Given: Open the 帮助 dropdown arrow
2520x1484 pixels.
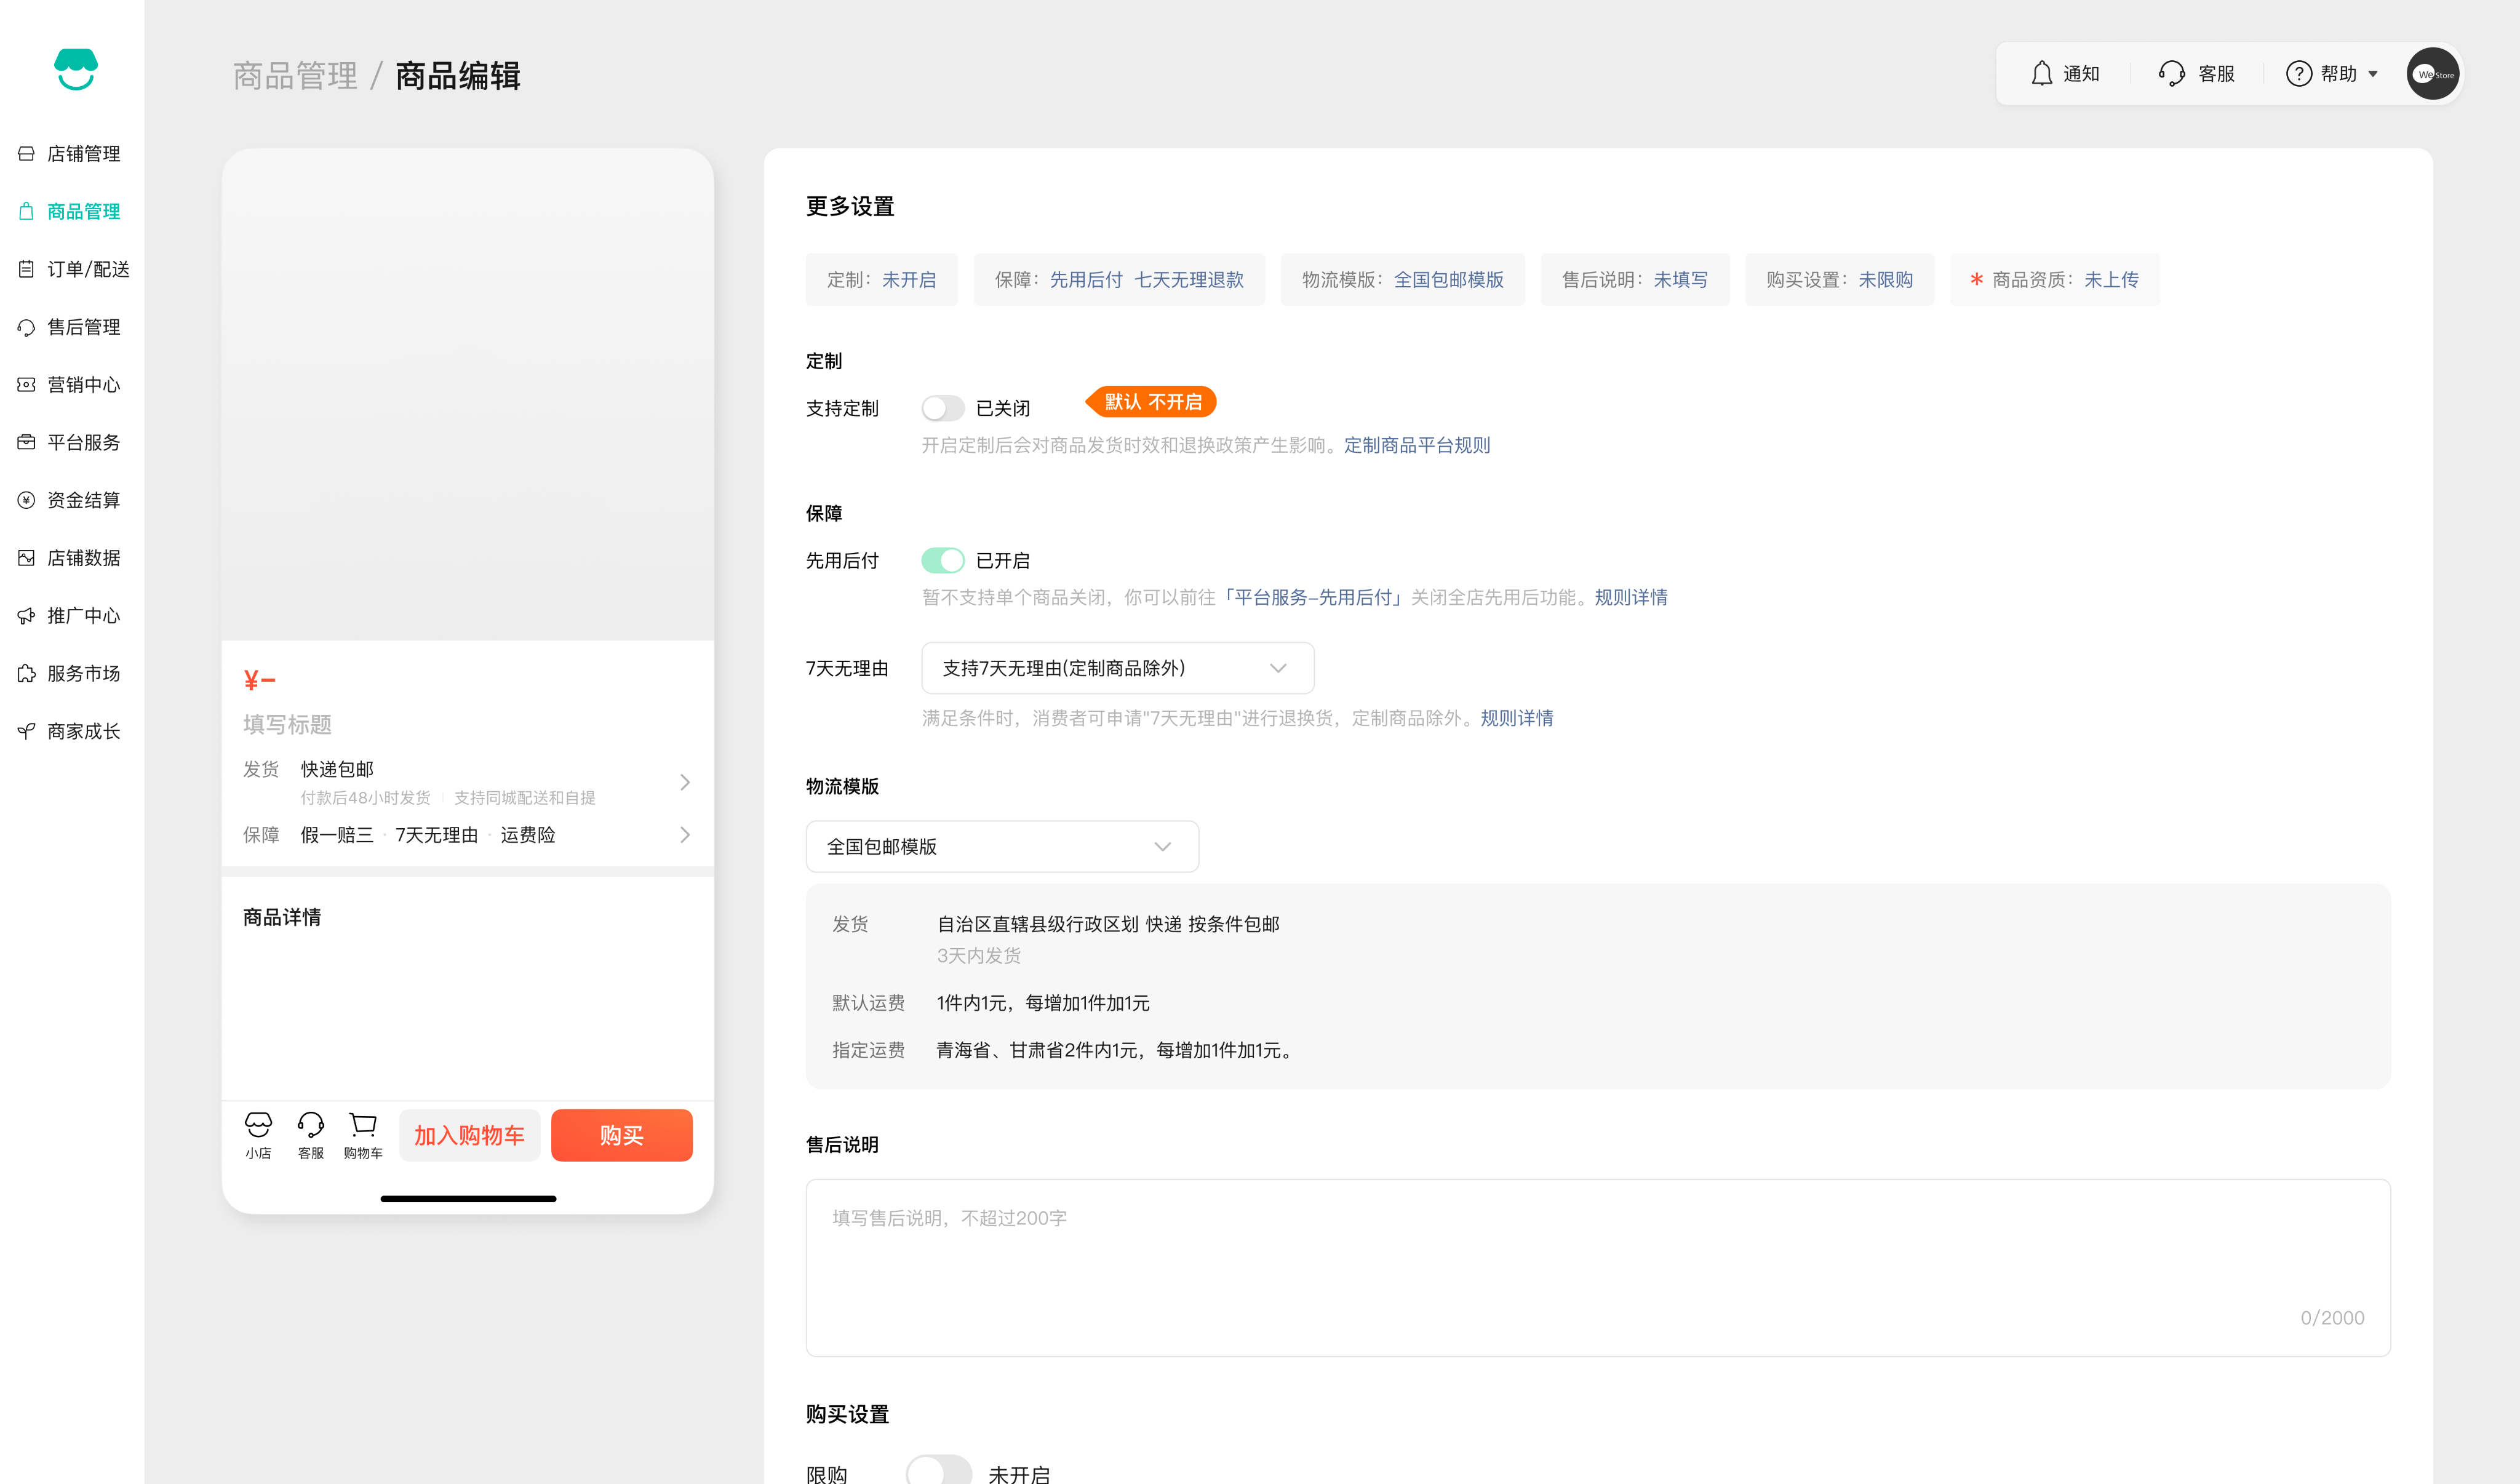Looking at the screenshot, I should pos(2373,74).
